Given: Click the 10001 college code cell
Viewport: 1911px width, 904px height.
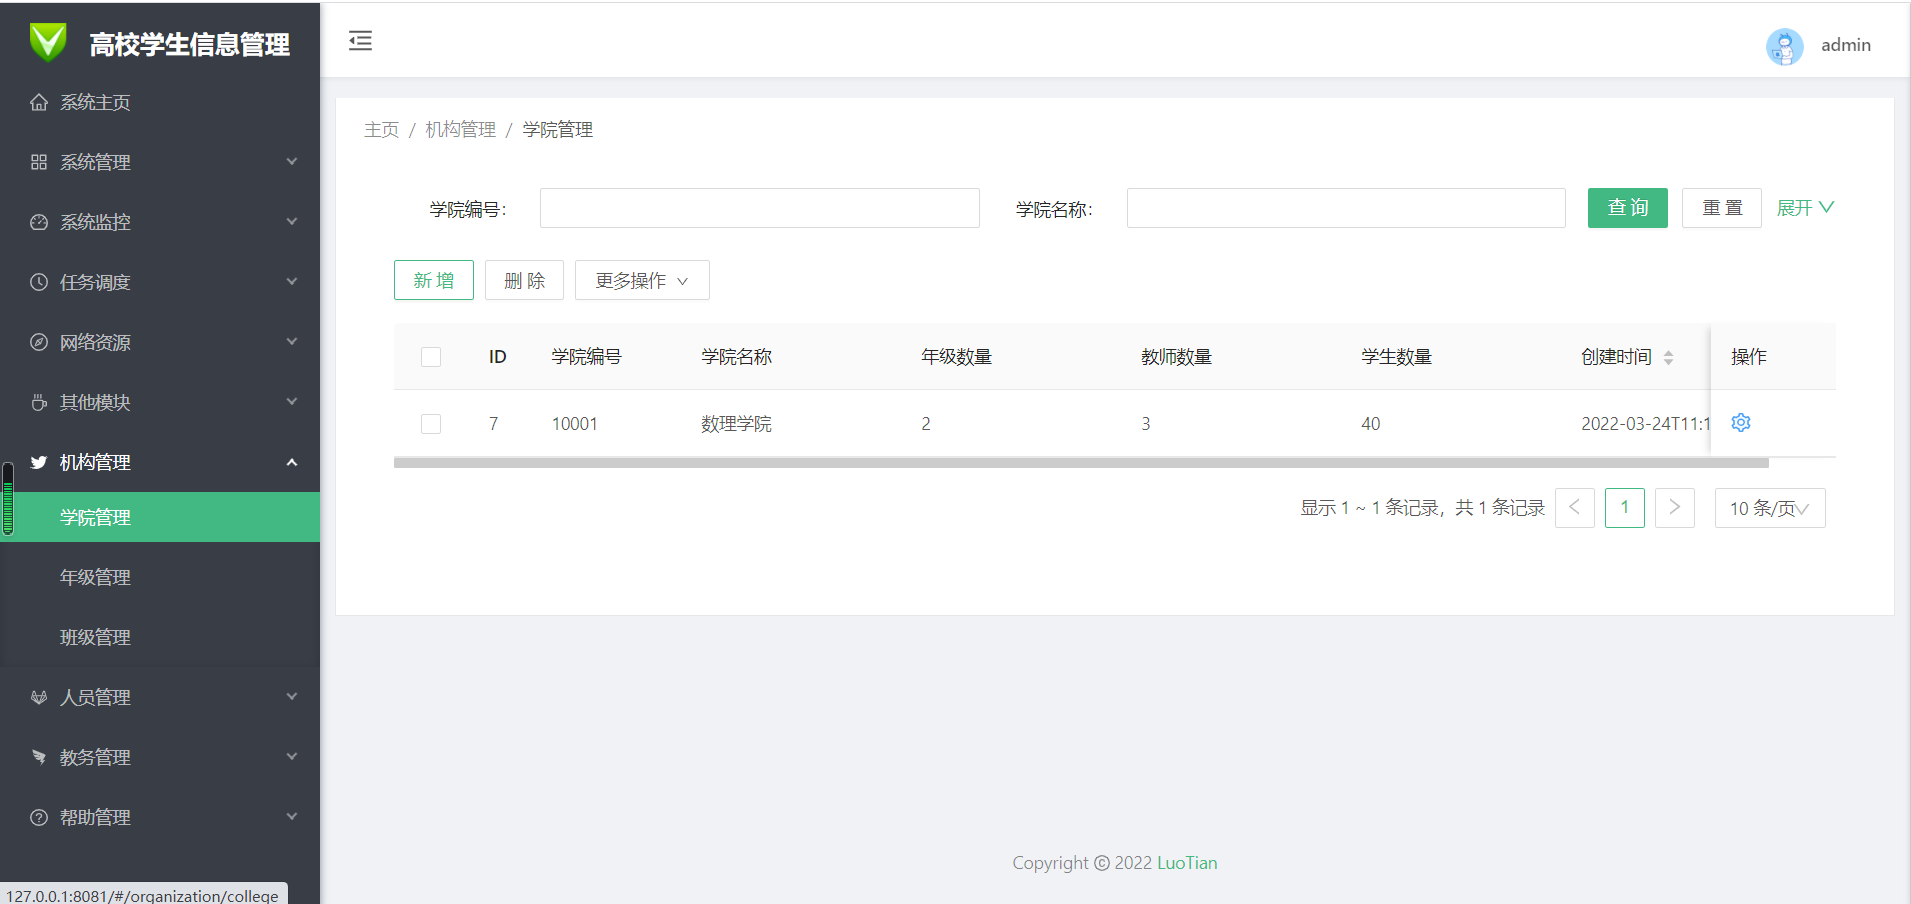Looking at the screenshot, I should point(575,424).
